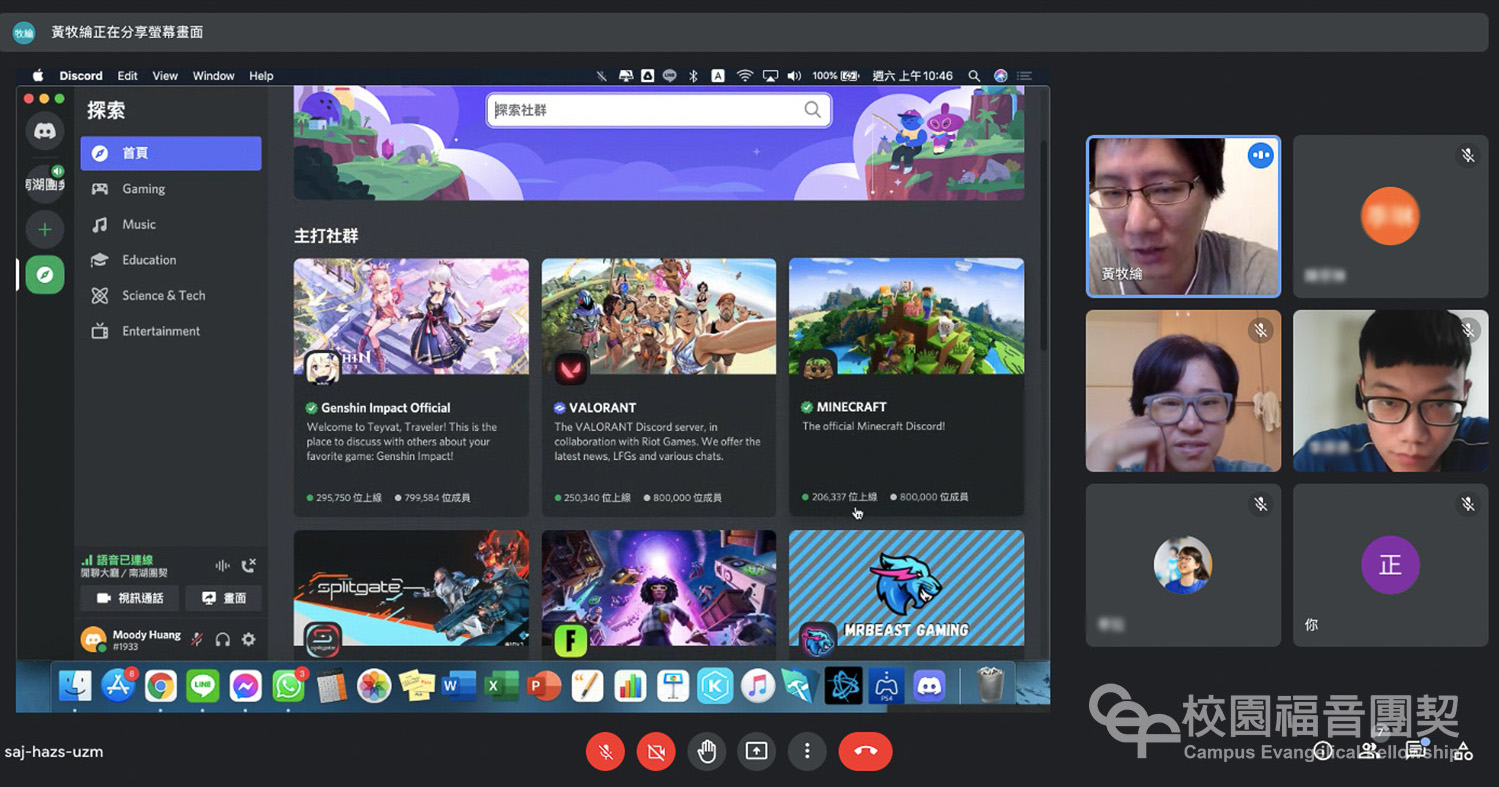Open MrBeast Gaming community card

point(906,593)
